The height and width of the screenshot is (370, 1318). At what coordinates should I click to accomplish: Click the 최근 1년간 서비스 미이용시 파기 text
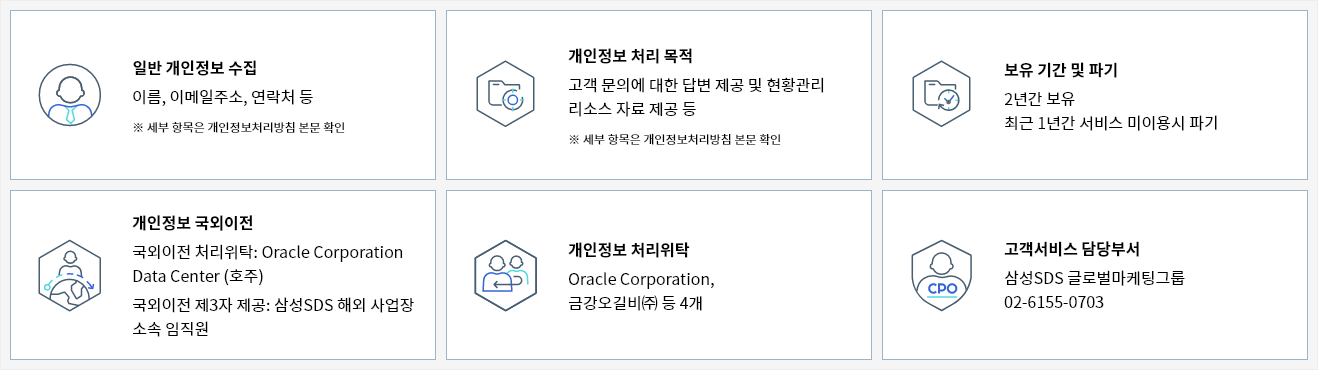[x=1111, y=123]
